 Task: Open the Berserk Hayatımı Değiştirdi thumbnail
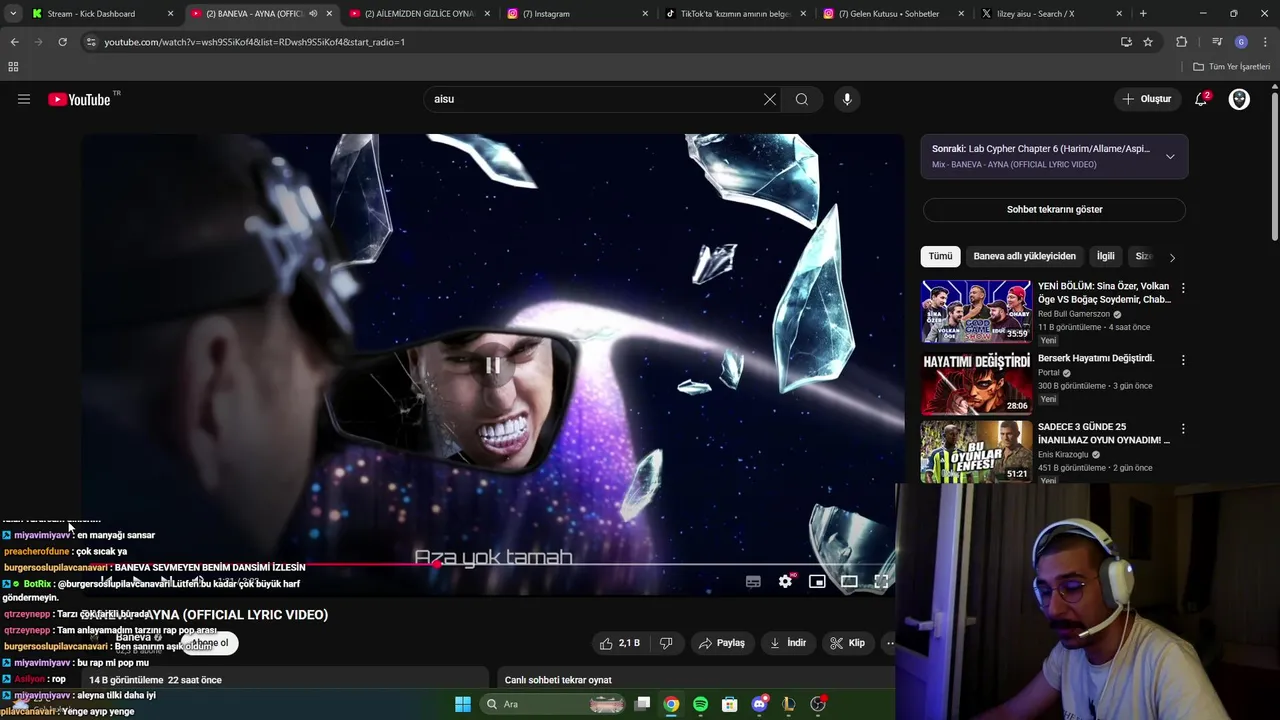[976, 383]
